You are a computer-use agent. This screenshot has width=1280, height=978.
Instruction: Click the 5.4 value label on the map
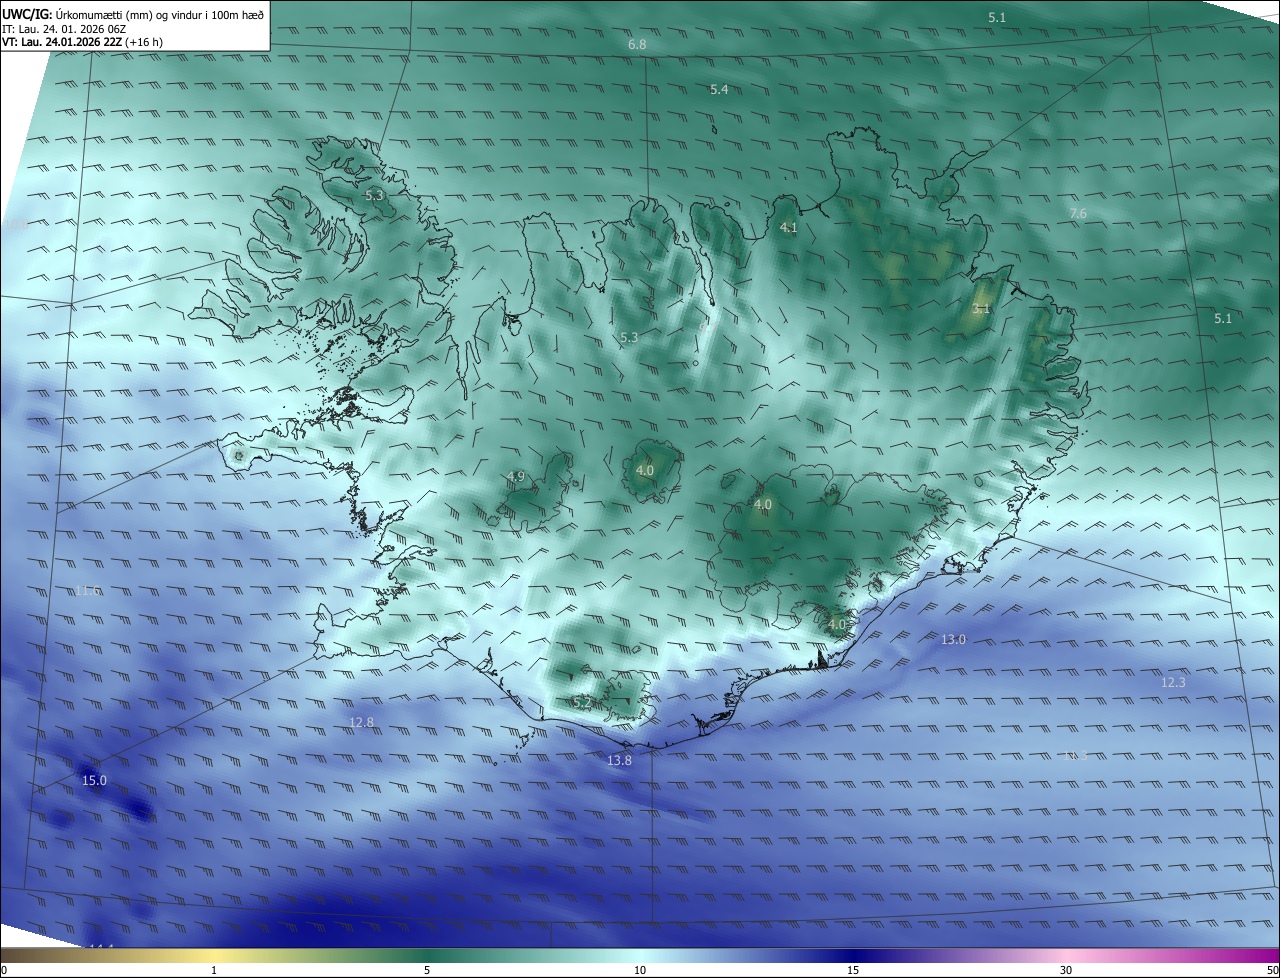coord(719,90)
